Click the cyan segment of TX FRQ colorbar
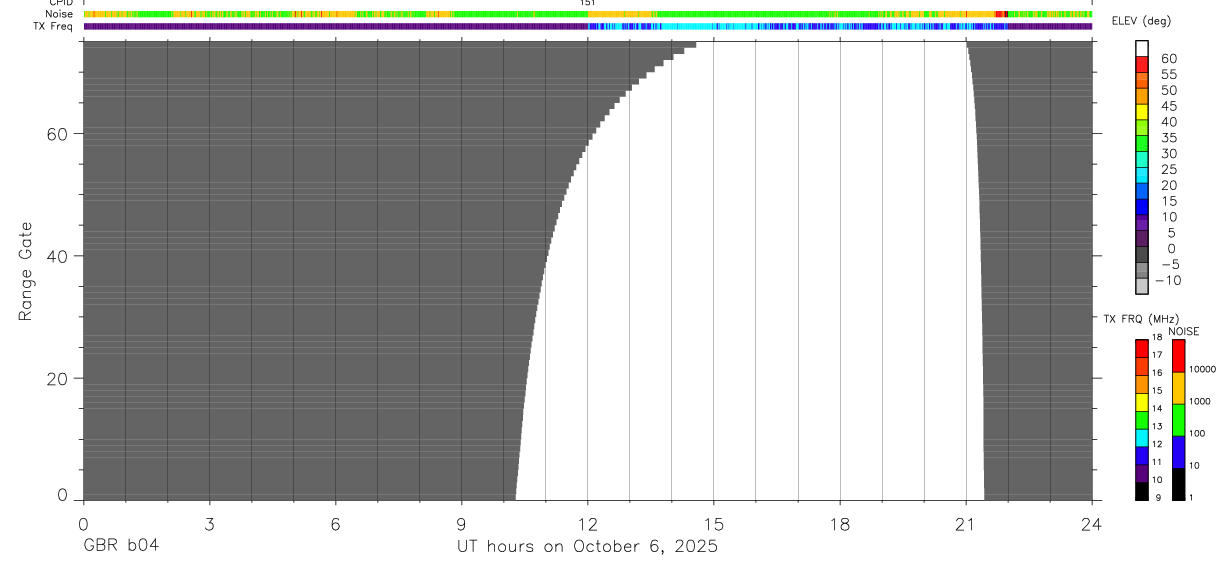The image size is (1228, 567). (x=1142, y=438)
